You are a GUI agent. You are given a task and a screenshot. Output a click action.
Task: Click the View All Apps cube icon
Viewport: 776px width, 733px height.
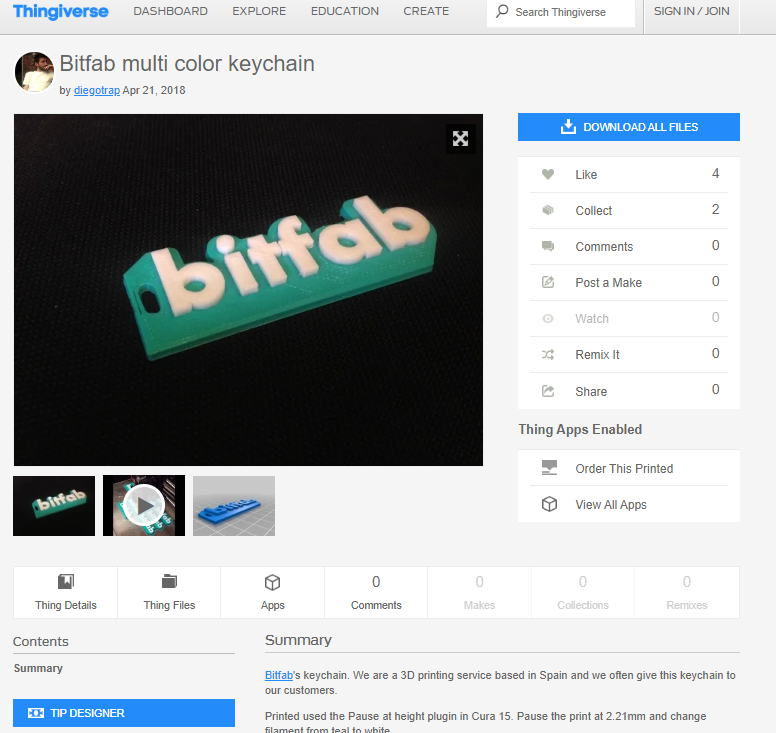pyautogui.click(x=549, y=504)
